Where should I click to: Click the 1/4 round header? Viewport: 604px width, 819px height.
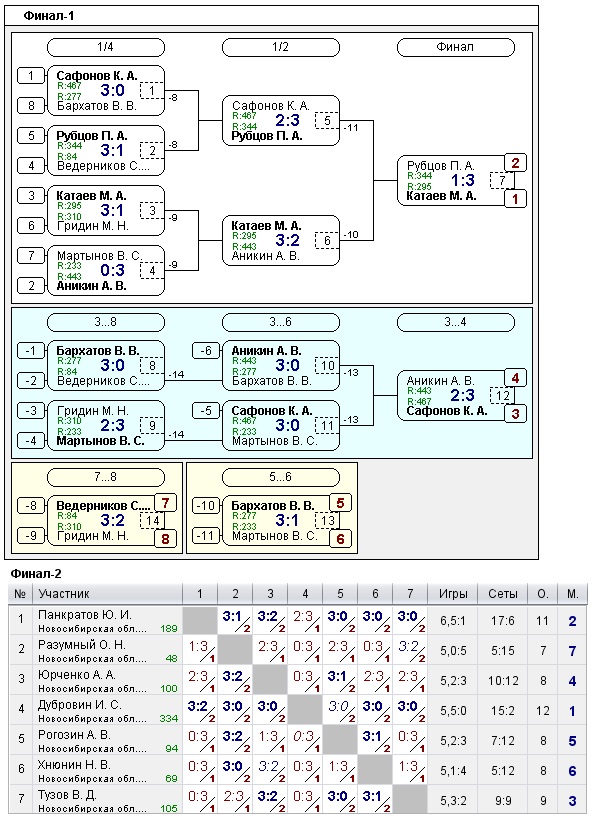(106, 47)
